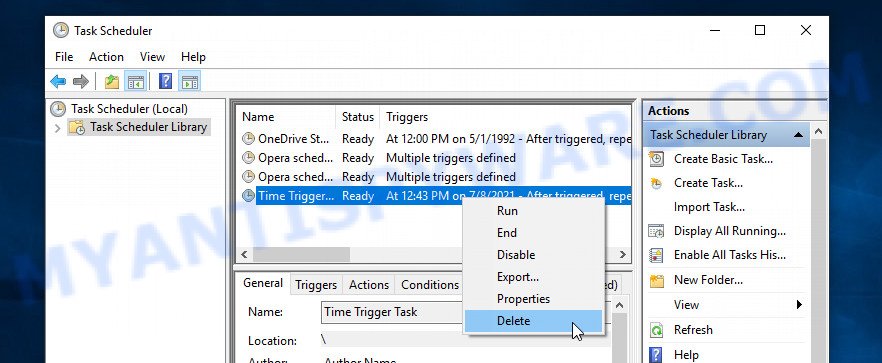Choose Disable from the context menu
Screen dimensions: 882x363
[533, 255]
